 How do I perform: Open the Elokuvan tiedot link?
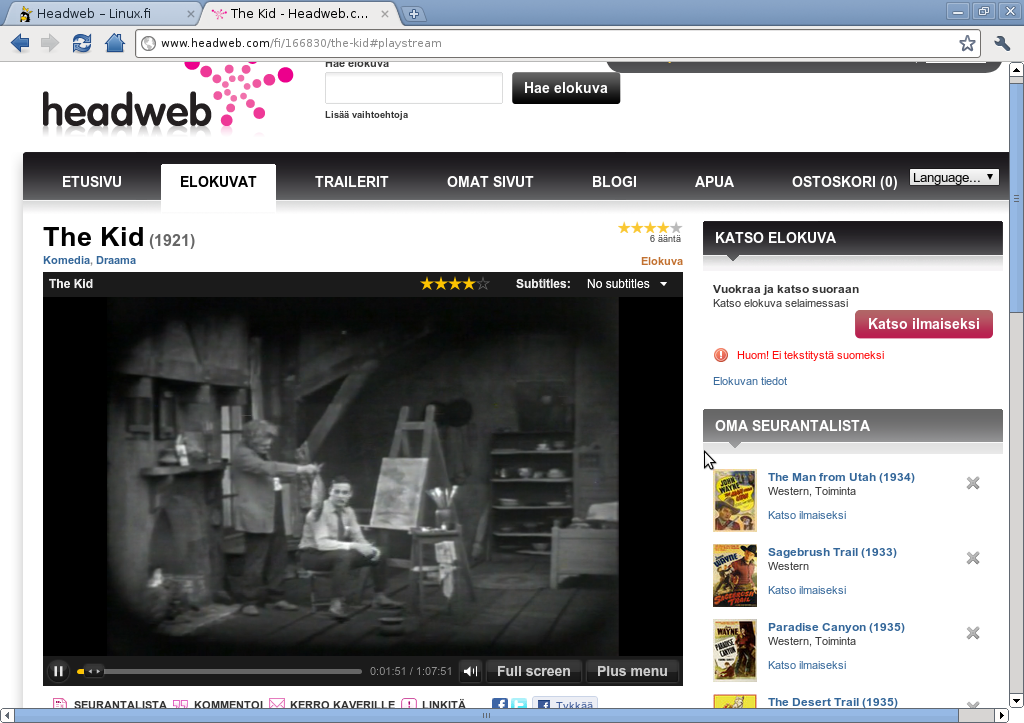point(749,381)
